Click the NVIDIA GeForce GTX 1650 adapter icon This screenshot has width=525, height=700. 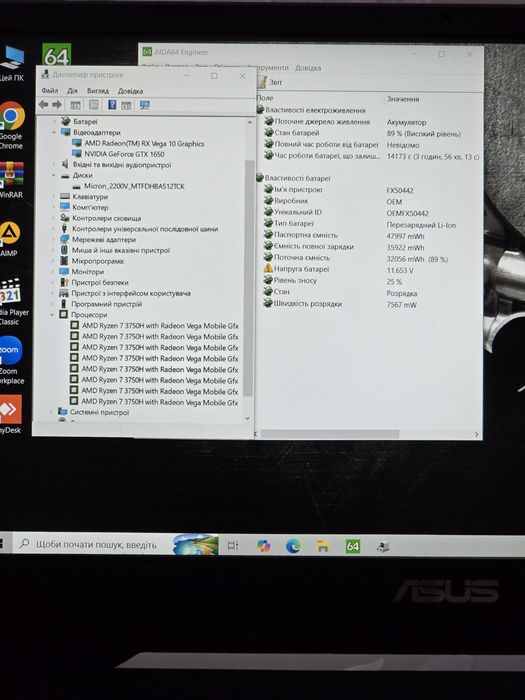(77, 154)
